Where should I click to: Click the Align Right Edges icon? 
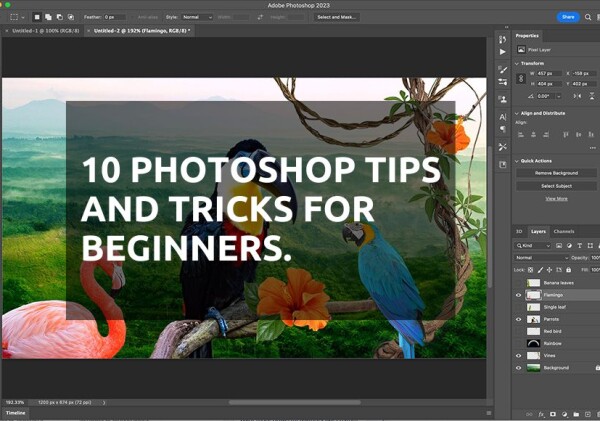click(546, 134)
